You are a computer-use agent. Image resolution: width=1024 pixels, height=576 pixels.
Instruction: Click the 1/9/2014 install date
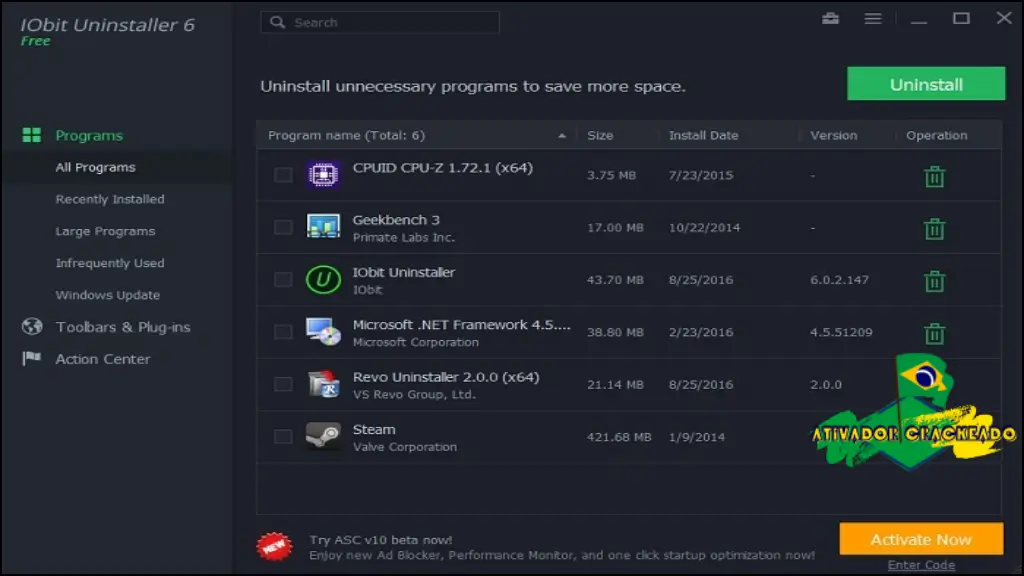pos(697,437)
